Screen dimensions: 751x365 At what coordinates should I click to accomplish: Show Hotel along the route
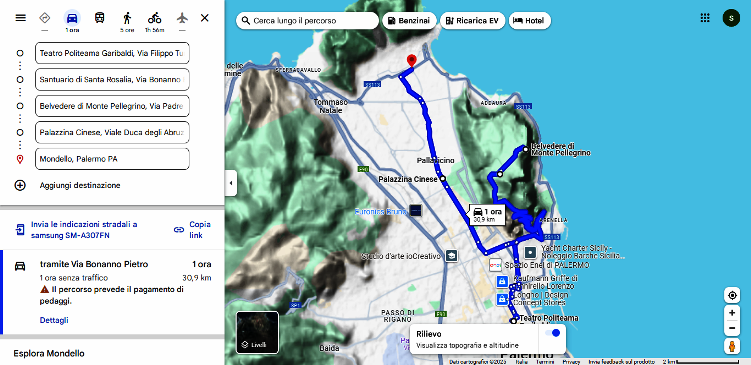tap(530, 21)
